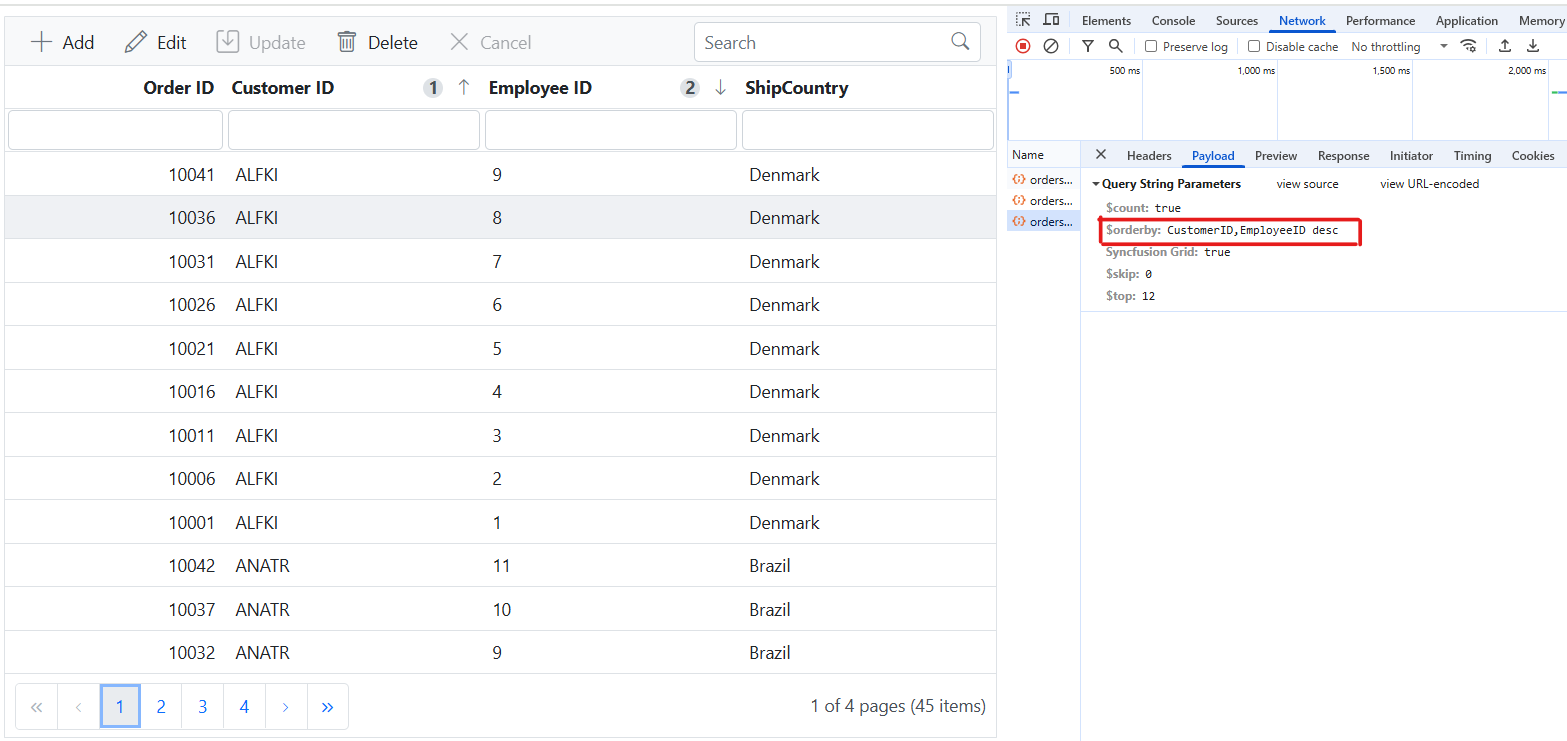Screen dimensions: 1567x741
Task: Enable the Preserve log checkbox
Action: point(1153,46)
